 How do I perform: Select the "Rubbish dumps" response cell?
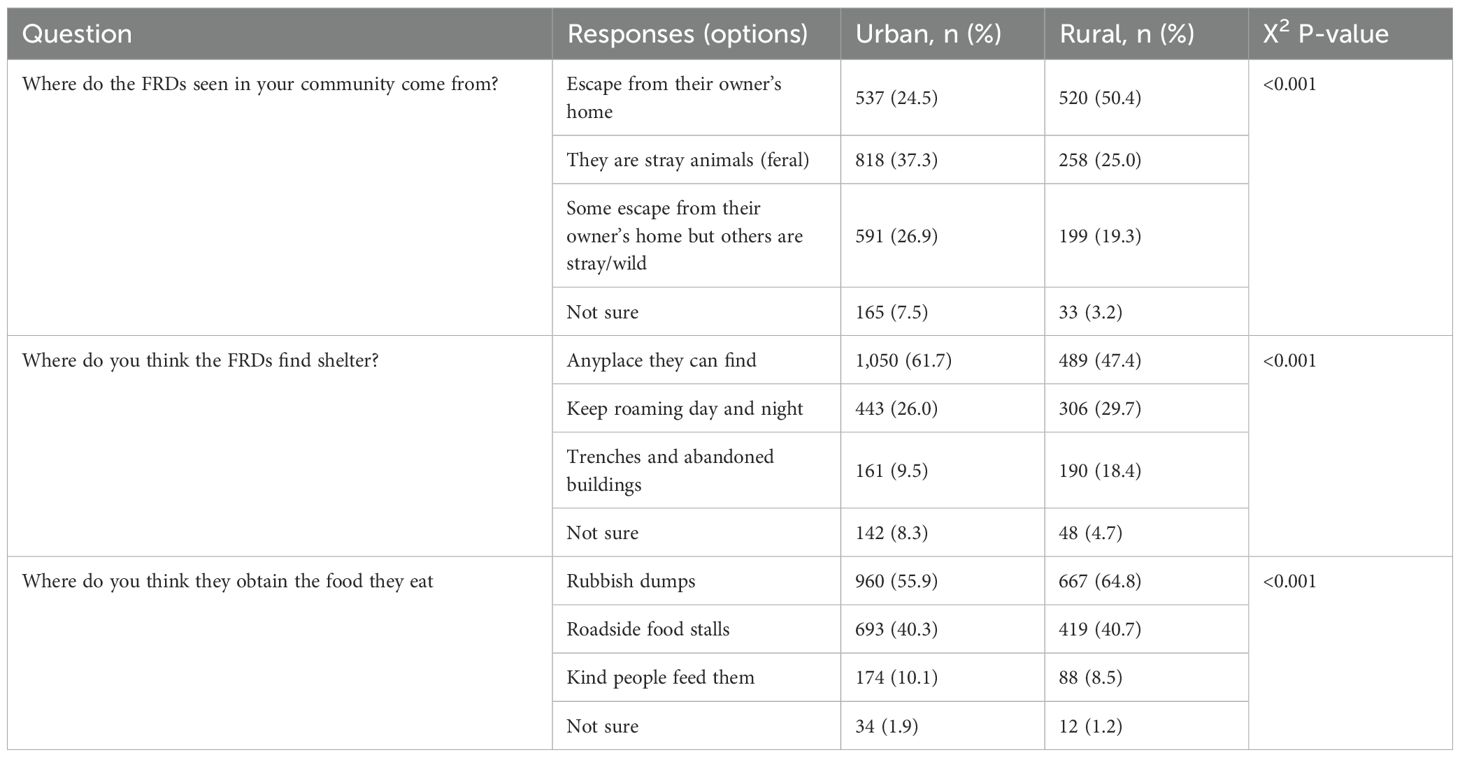tap(631, 580)
